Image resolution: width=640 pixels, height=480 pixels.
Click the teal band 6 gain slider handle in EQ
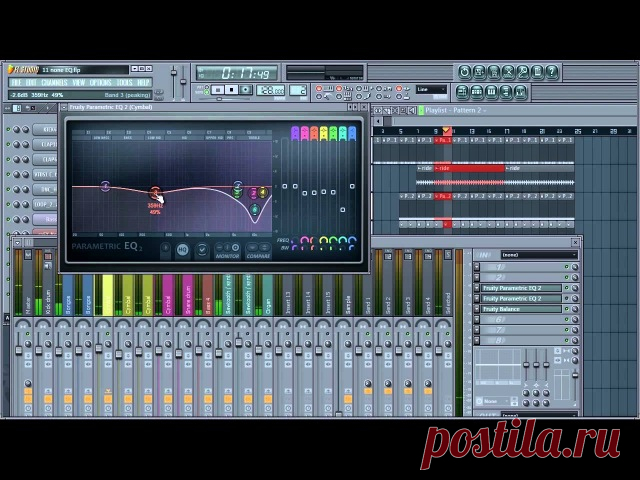(x=342, y=210)
